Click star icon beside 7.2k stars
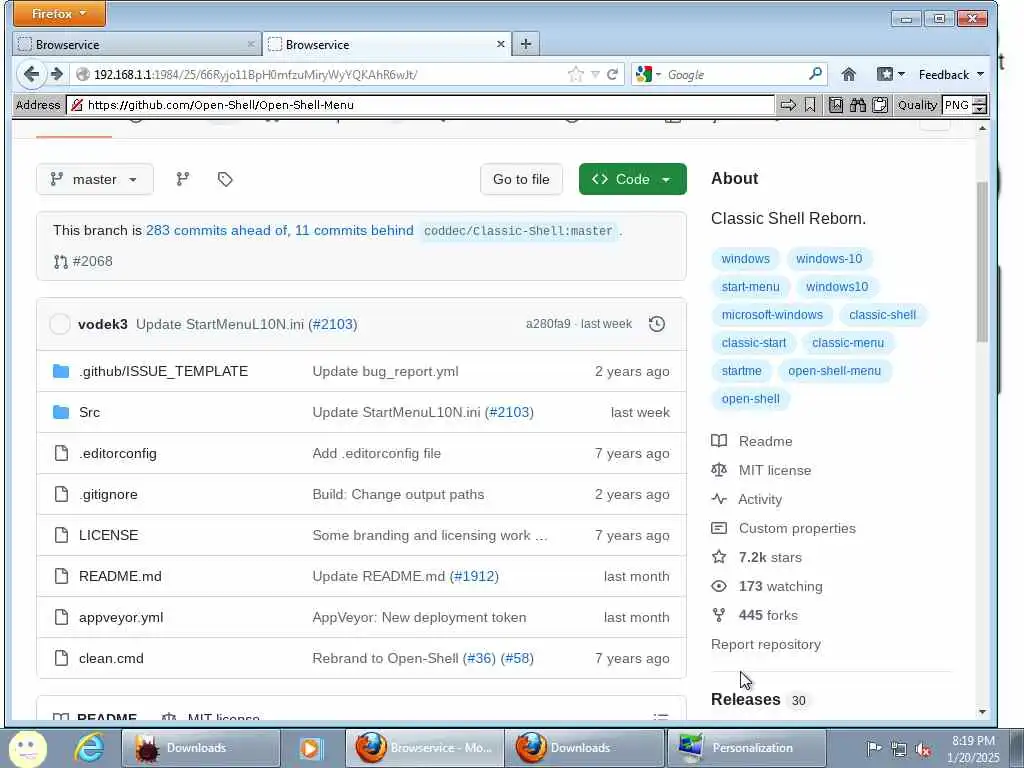The height and width of the screenshot is (768, 1024). click(719, 557)
